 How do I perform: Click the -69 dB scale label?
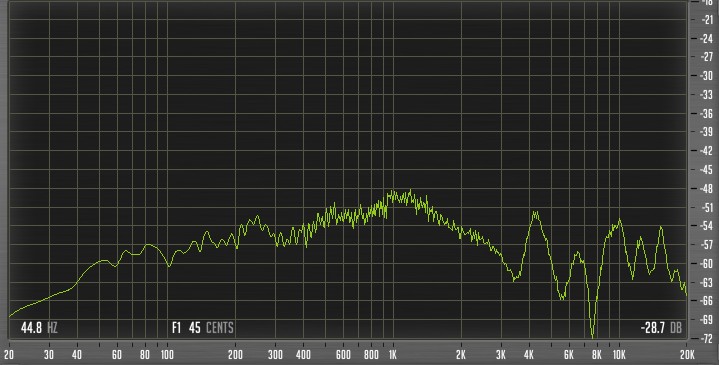pos(707,320)
